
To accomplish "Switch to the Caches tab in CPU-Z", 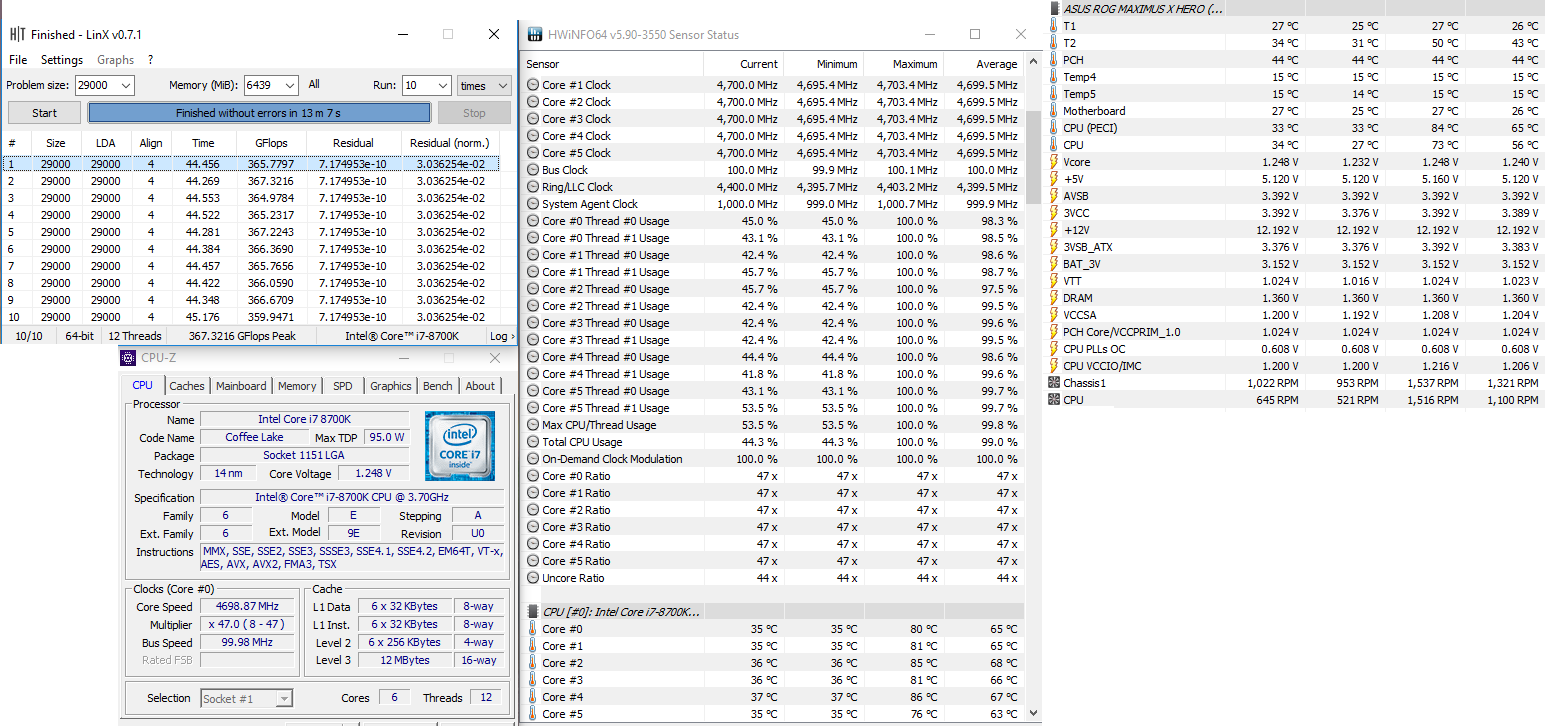I will pyautogui.click(x=187, y=386).
